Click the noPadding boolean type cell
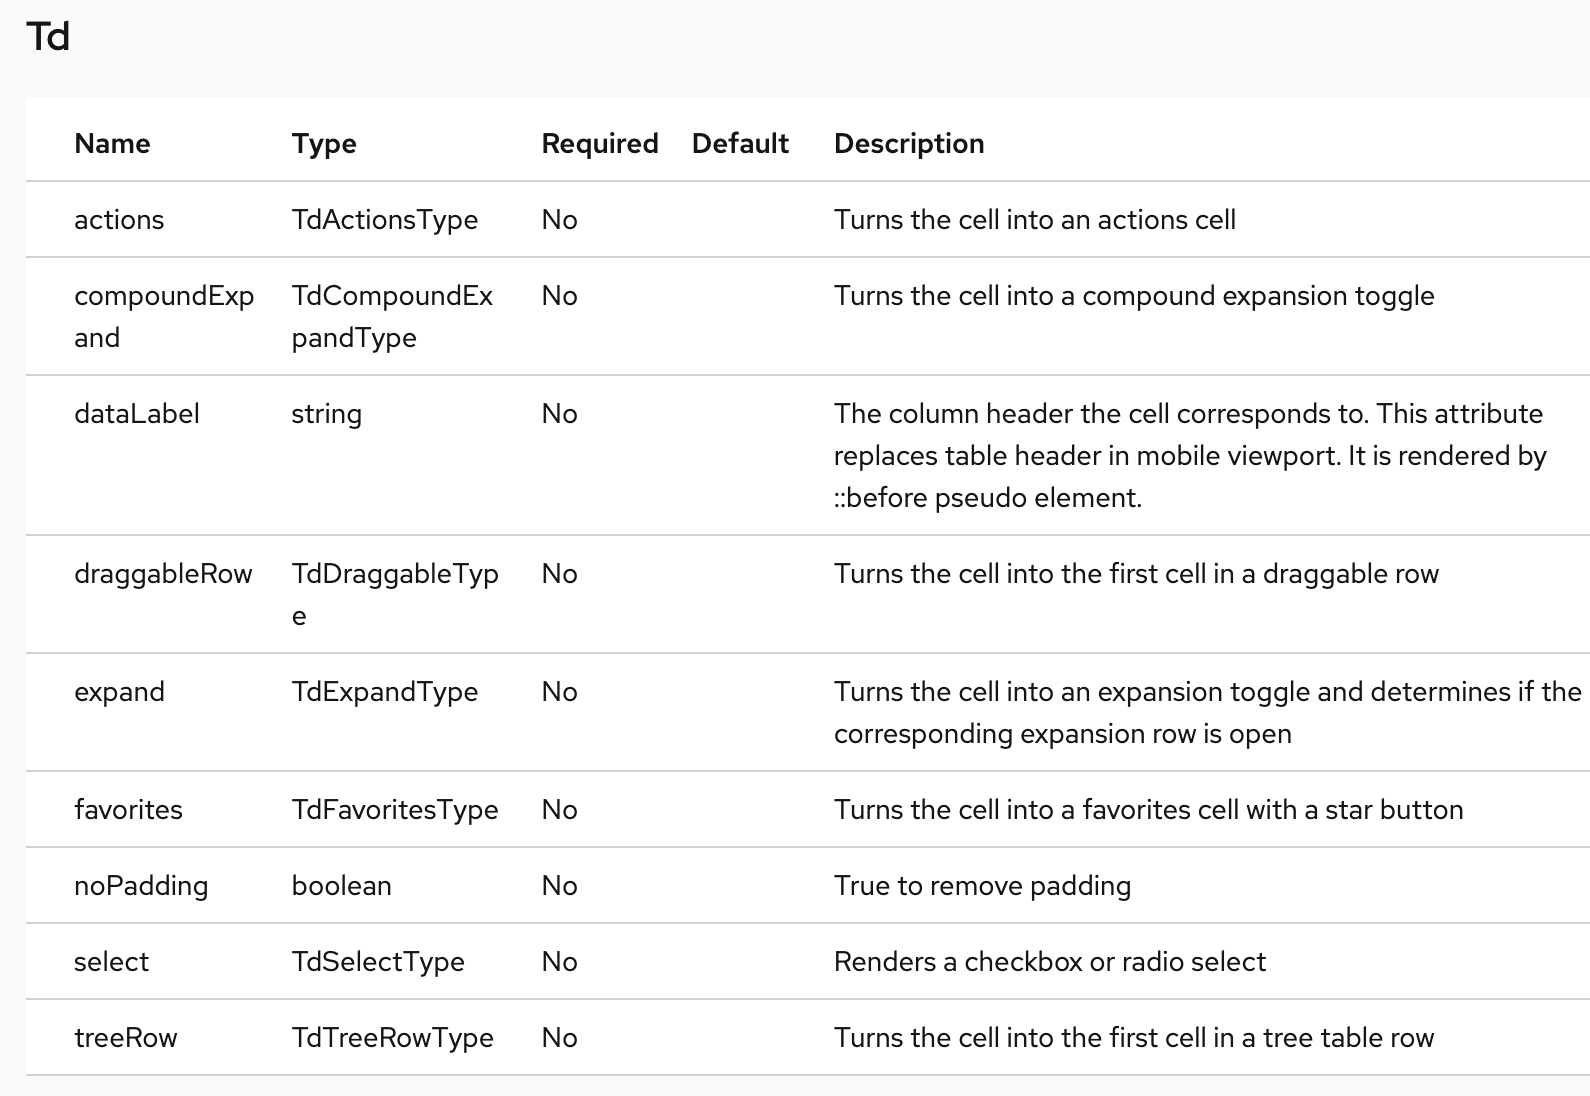Image resolution: width=1590 pixels, height=1096 pixels. point(341,885)
